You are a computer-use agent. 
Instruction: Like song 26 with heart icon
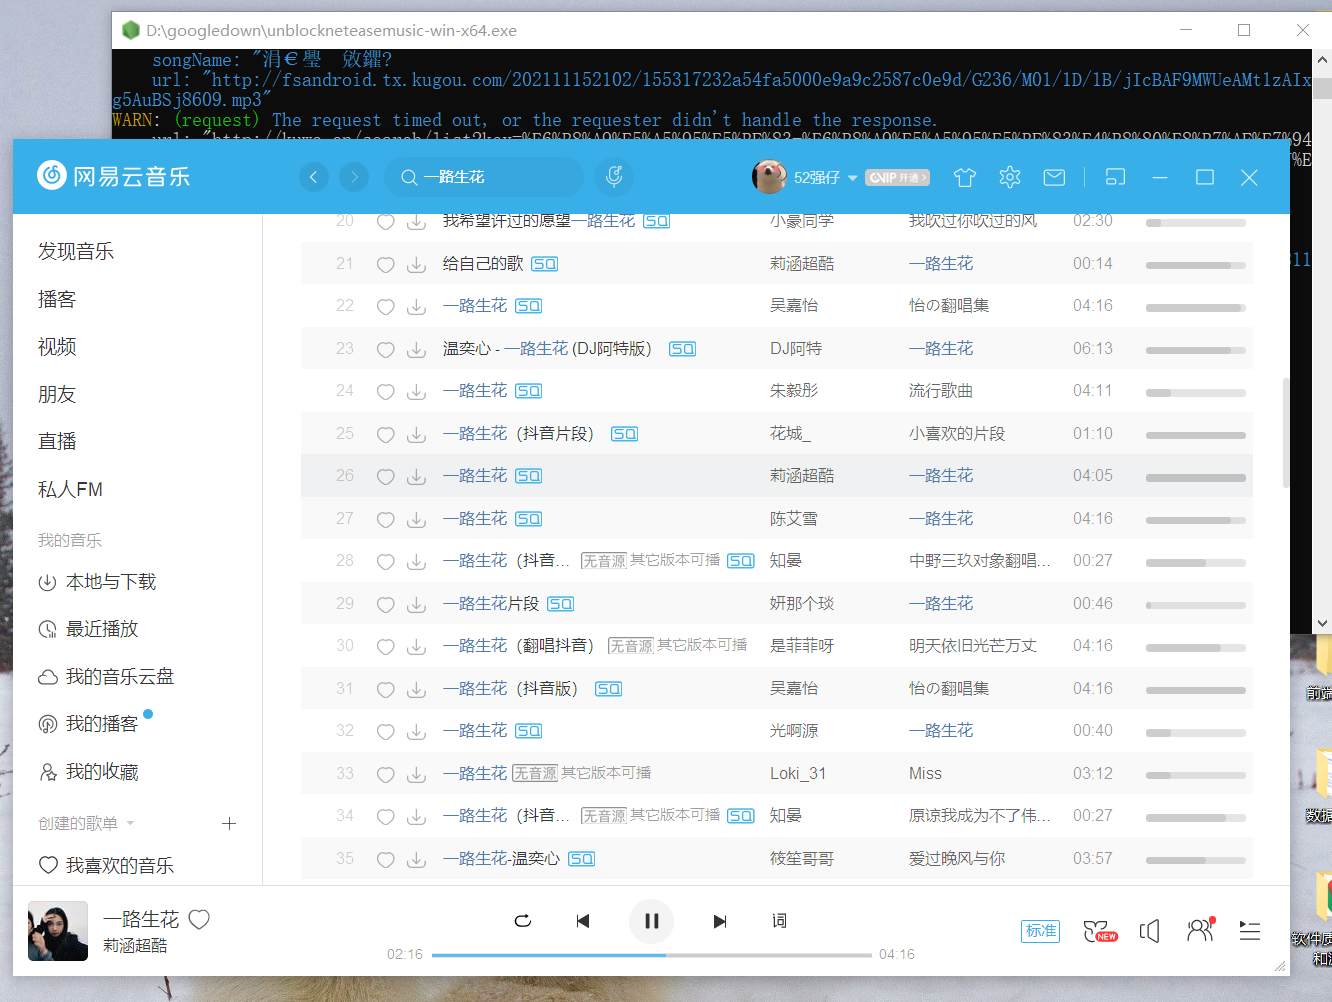pyautogui.click(x=385, y=477)
